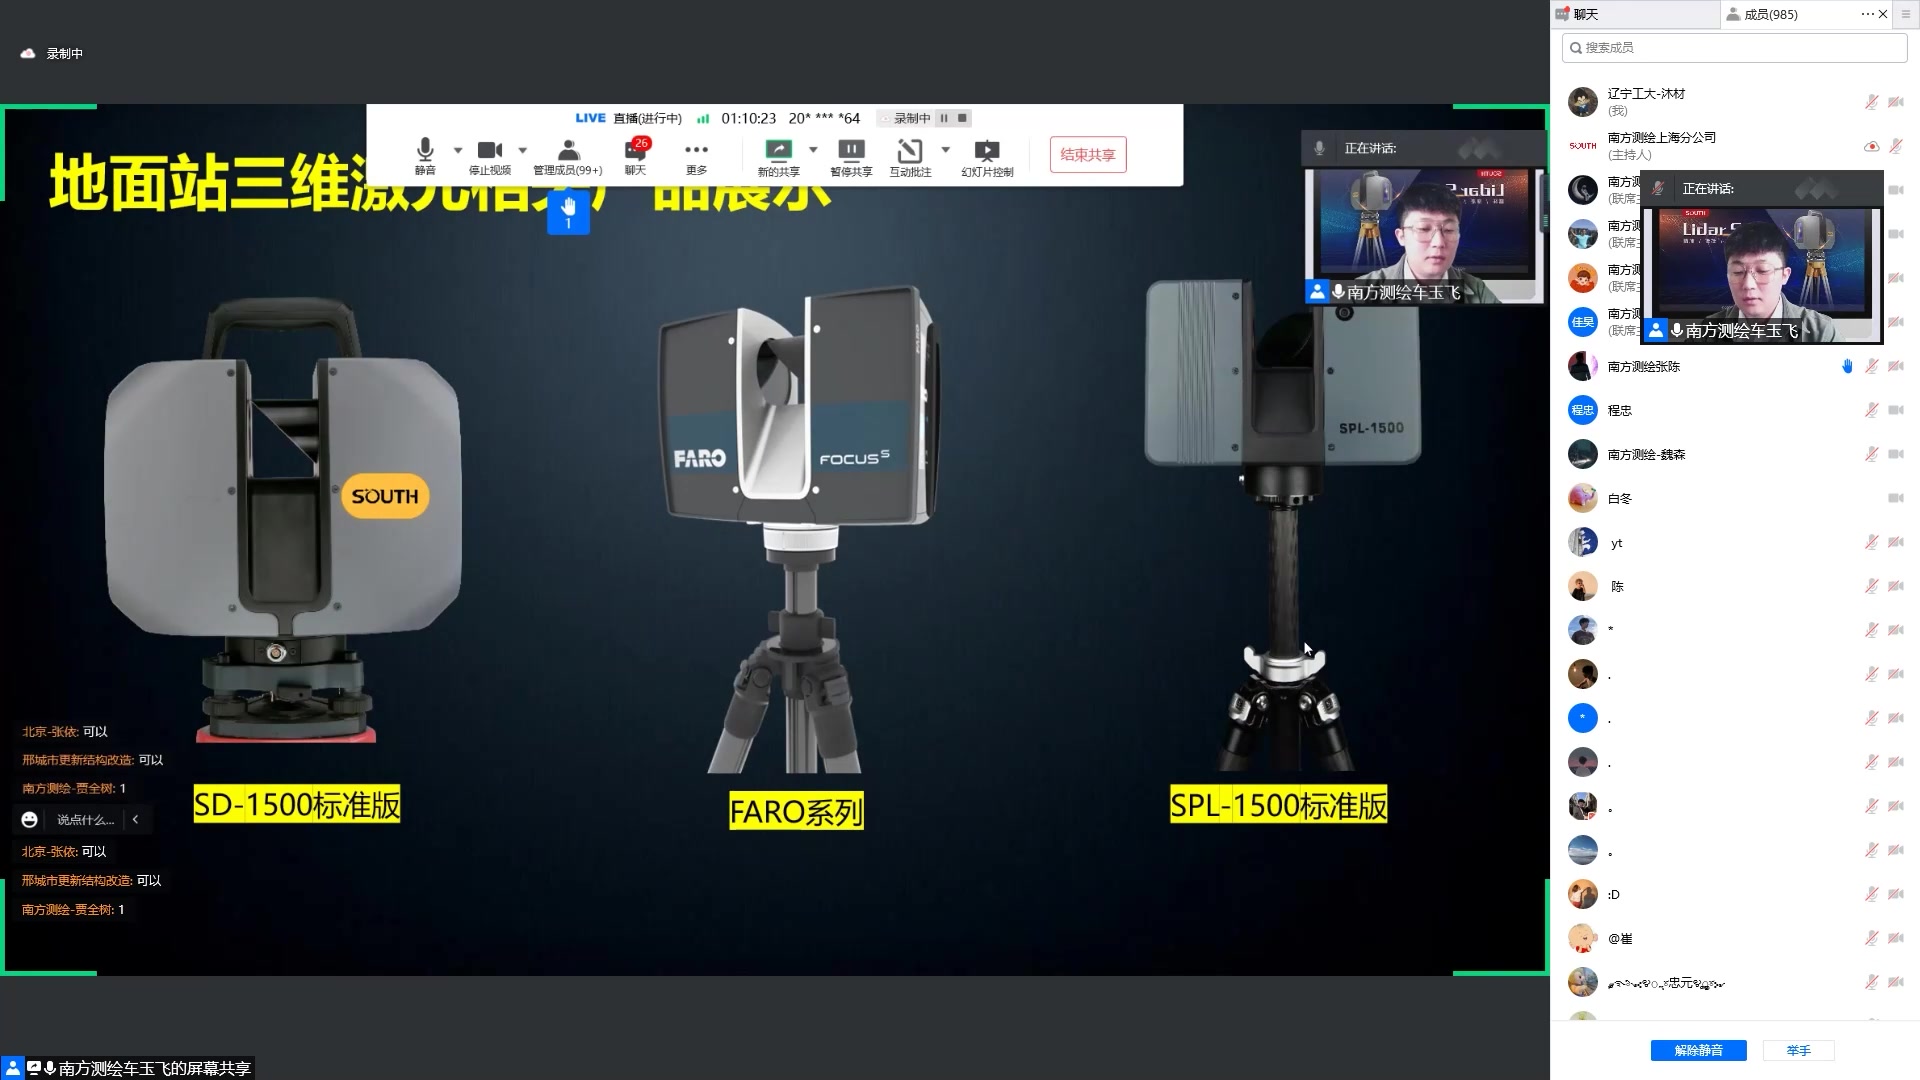Open interactive annotation (互动批注) tool
Image resolution: width=1920 pixels, height=1080 pixels.
(x=910, y=151)
